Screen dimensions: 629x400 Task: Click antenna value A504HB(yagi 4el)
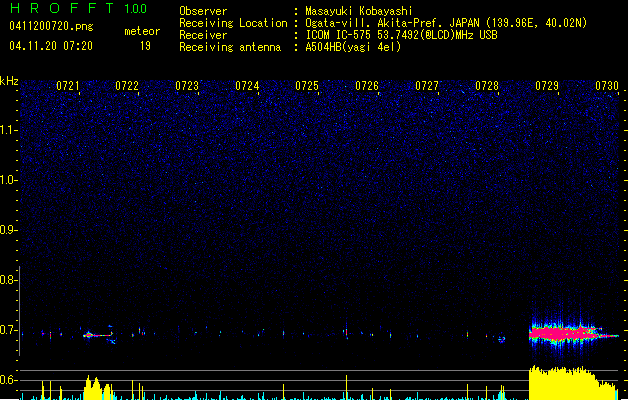tap(353, 47)
